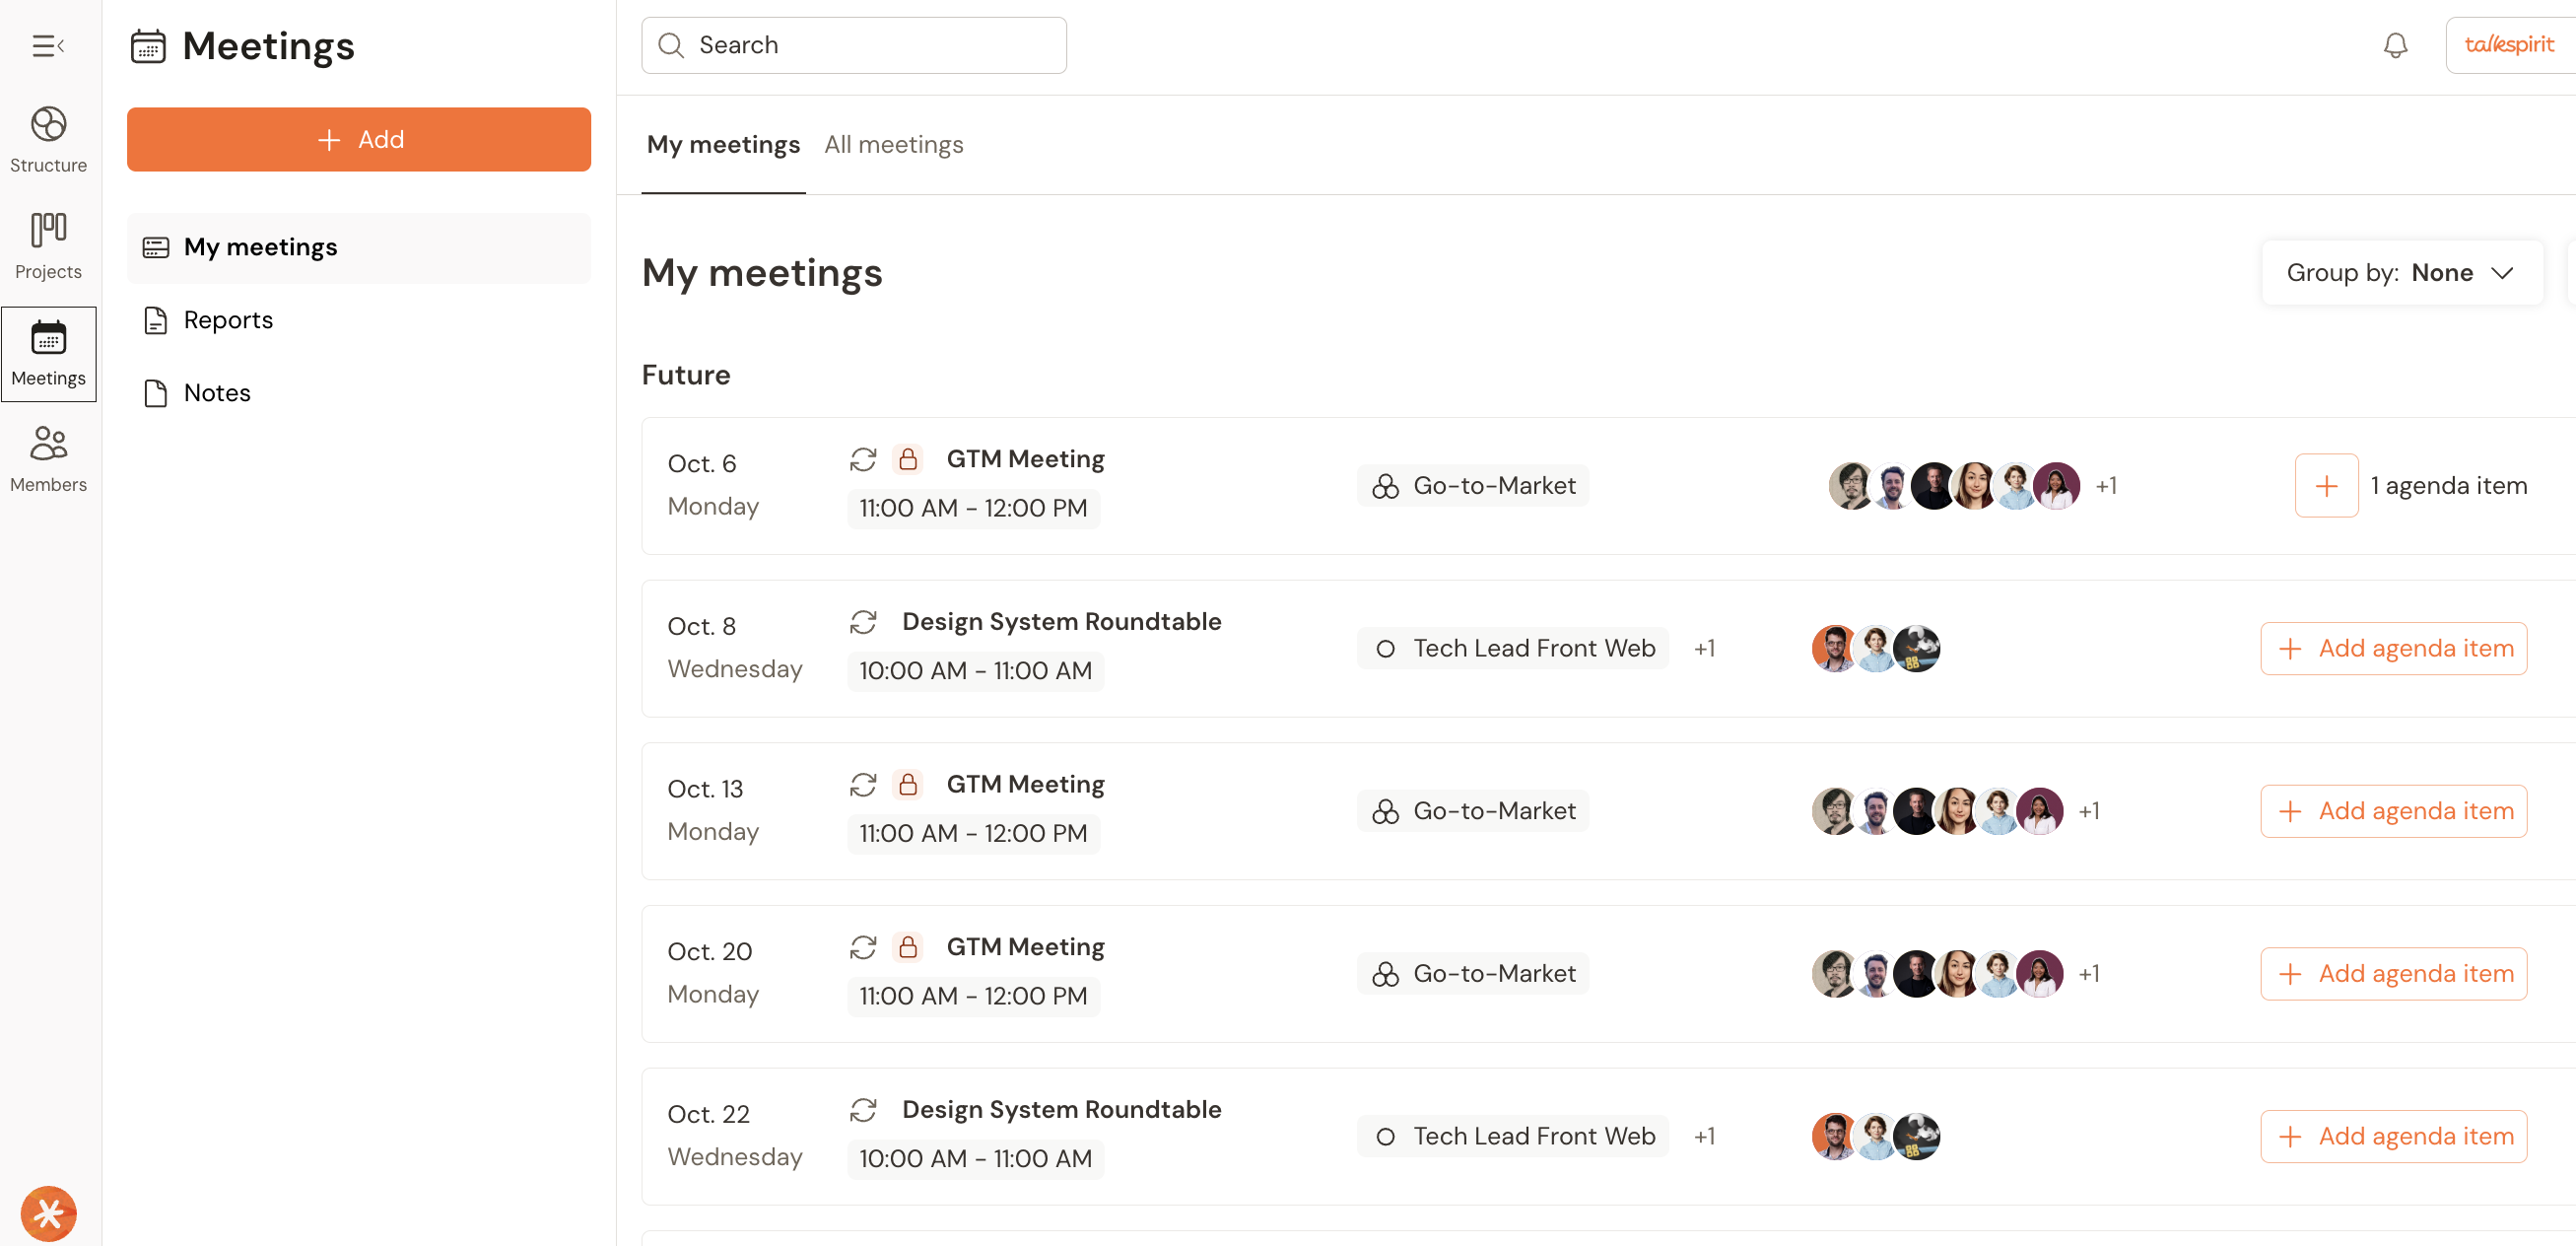The height and width of the screenshot is (1246, 2576).
Task: Click the orange asterisk logo icon
Action: (x=48, y=1212)
